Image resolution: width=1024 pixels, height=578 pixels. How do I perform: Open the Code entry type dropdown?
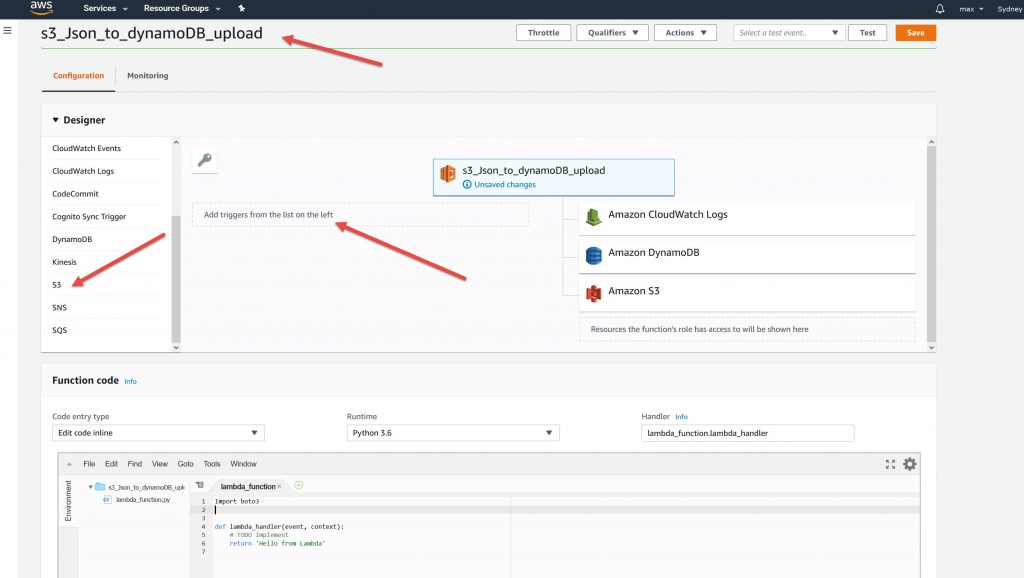[x=158, y=433]
